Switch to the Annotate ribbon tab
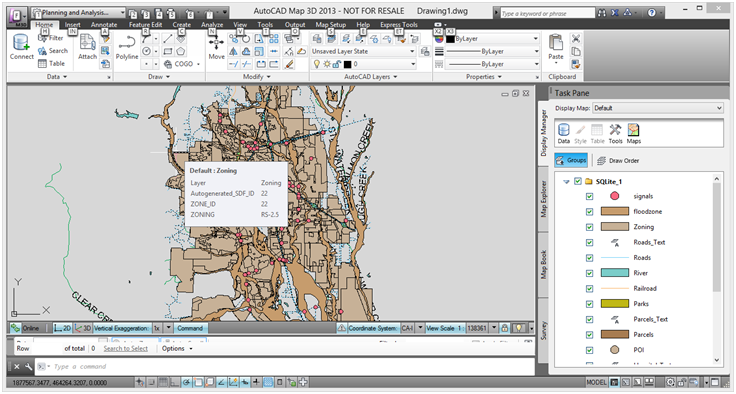This screenshot has width=736, height=394. click(104, 24)
